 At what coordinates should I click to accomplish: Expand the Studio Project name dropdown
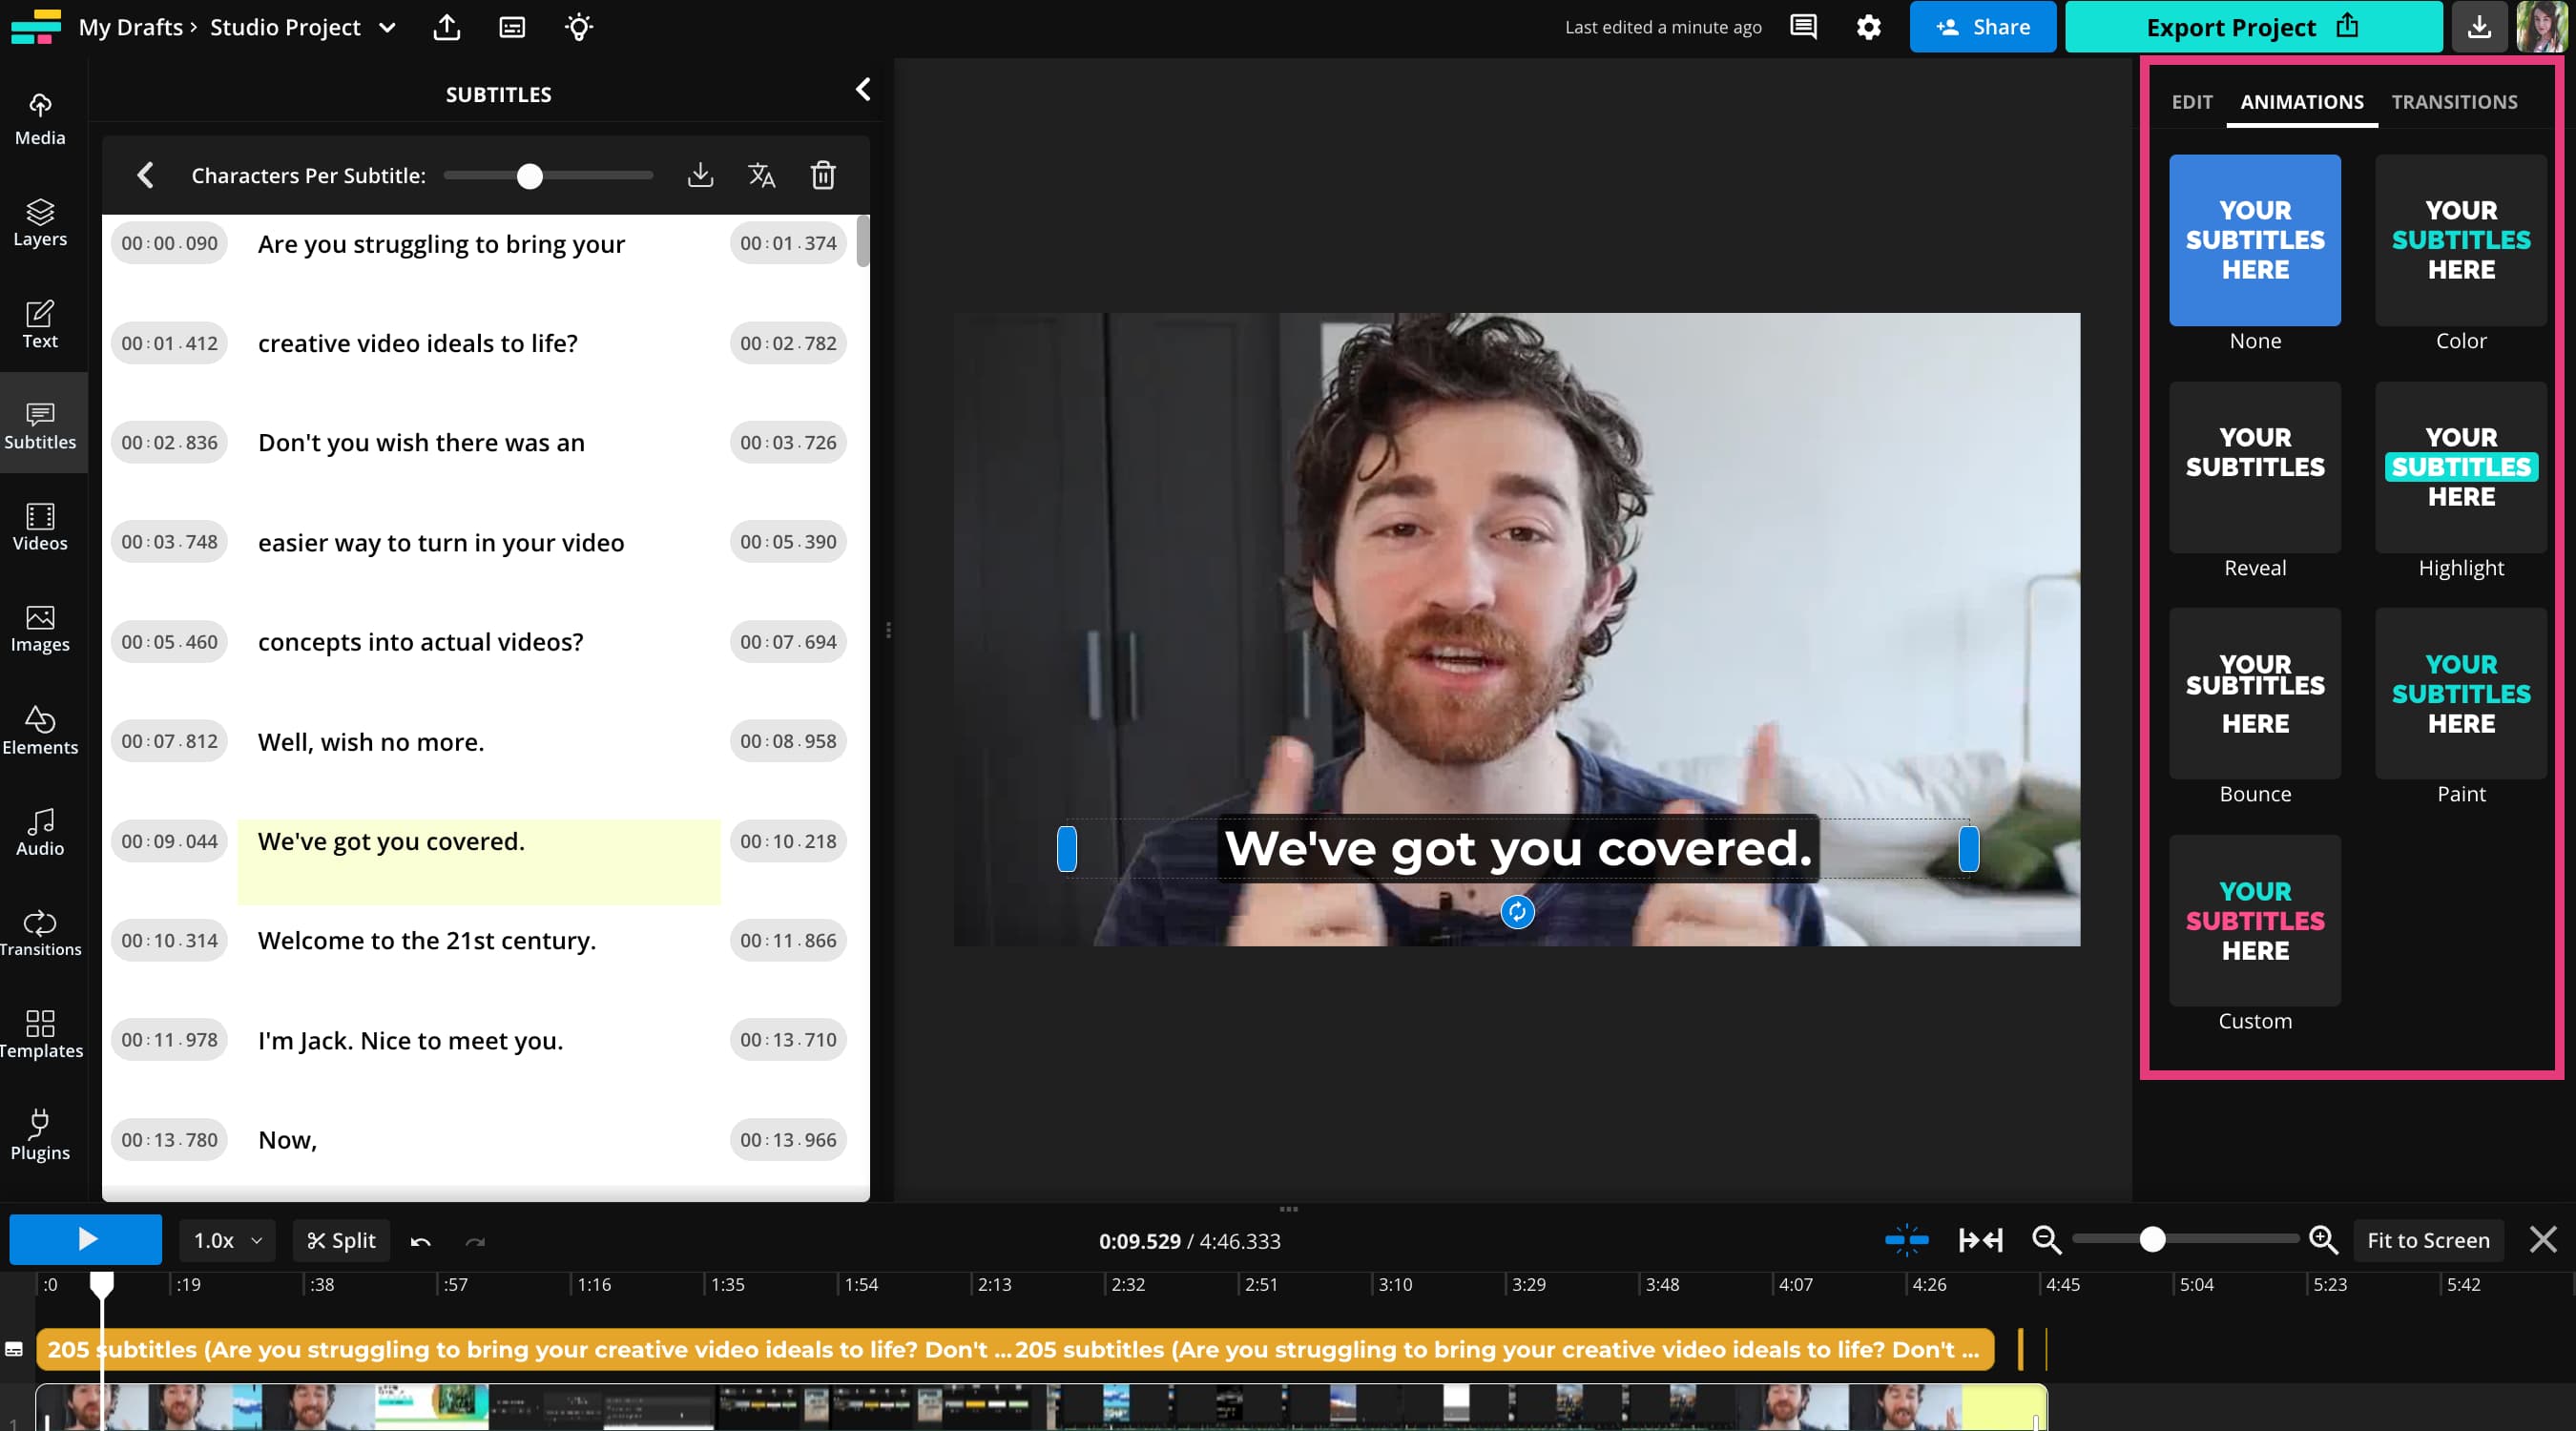[387, 28]
